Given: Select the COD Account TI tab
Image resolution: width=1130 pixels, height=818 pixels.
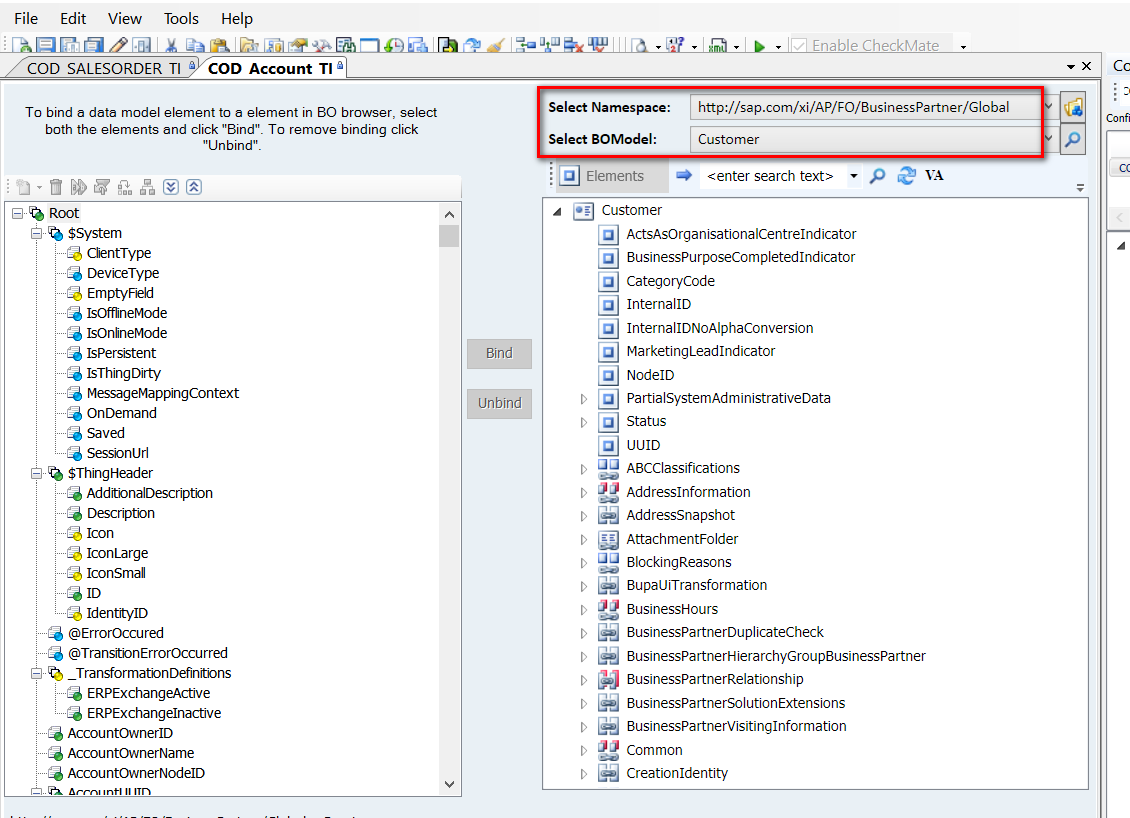Looking at the screenshot, I should coord(270,68).
